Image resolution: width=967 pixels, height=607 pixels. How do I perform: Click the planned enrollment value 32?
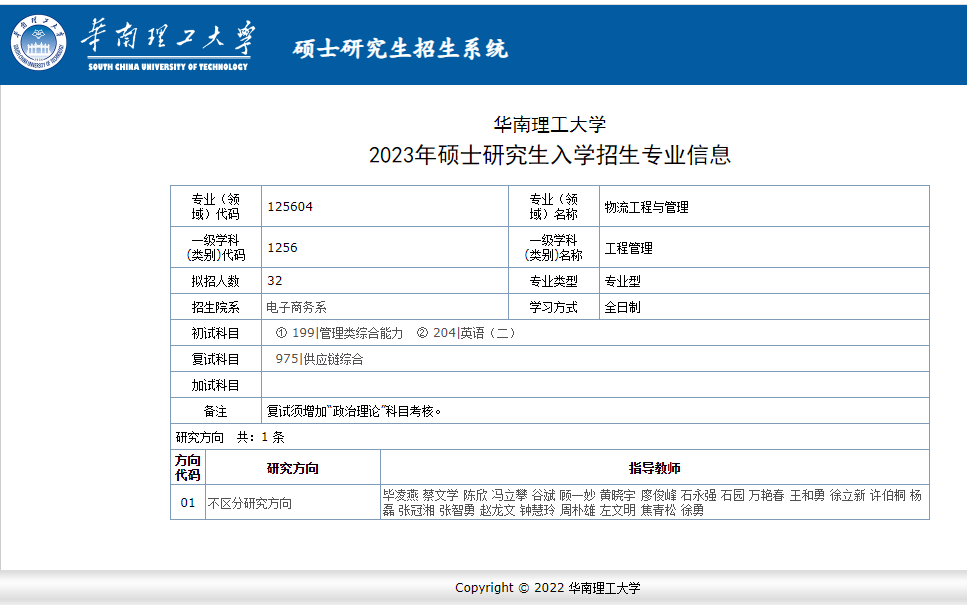[x=274, y=281]
